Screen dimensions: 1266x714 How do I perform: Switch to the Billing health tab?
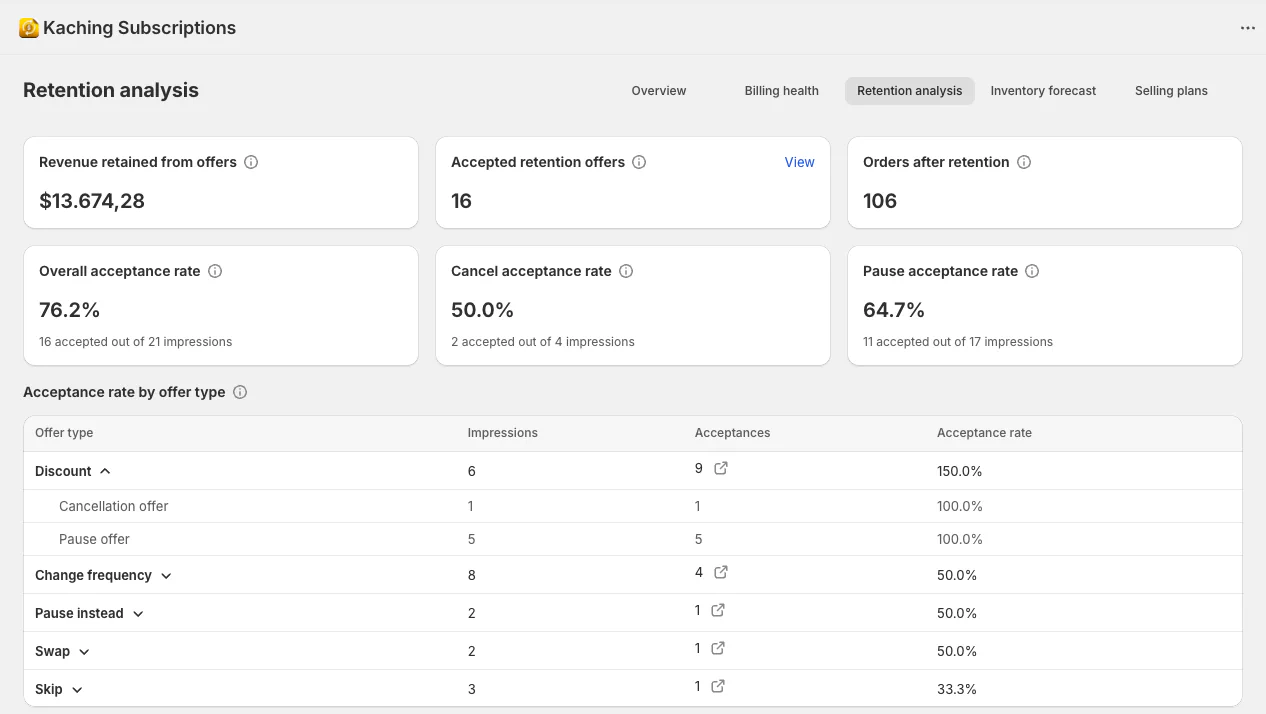pos(782,91)
